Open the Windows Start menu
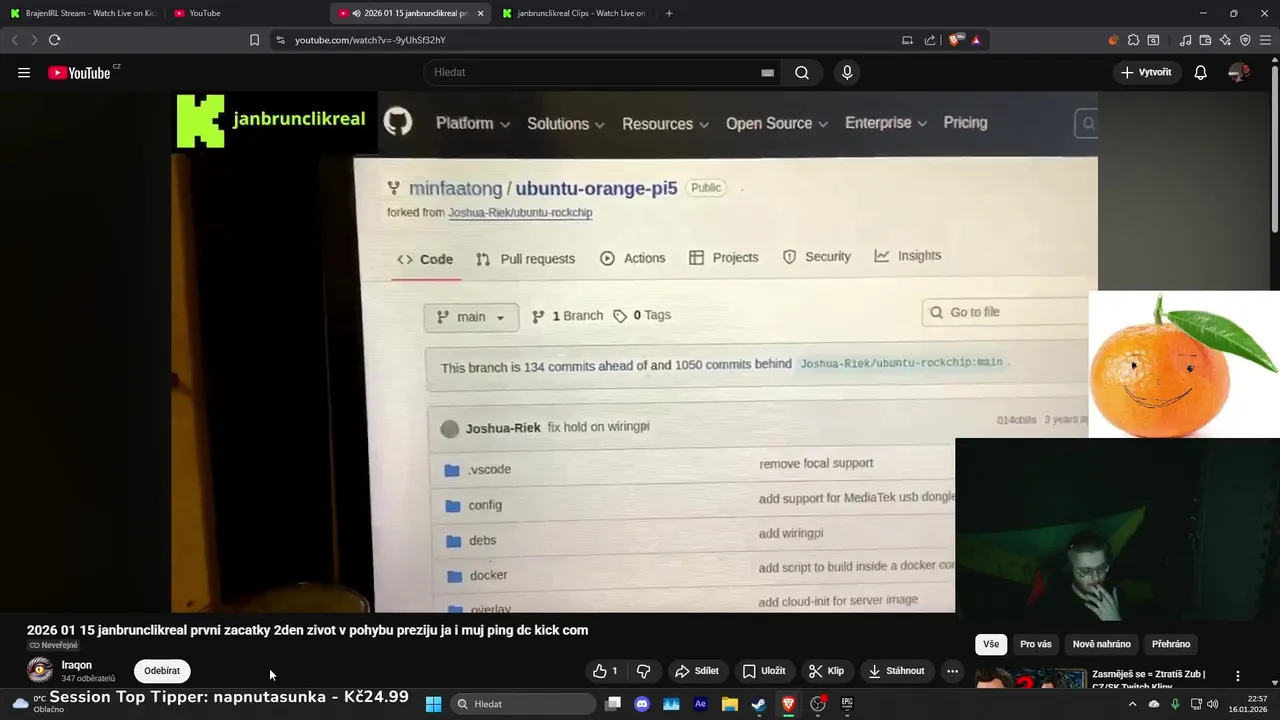The width and height of the screenshot is (1280, 720). pos(433,704)
